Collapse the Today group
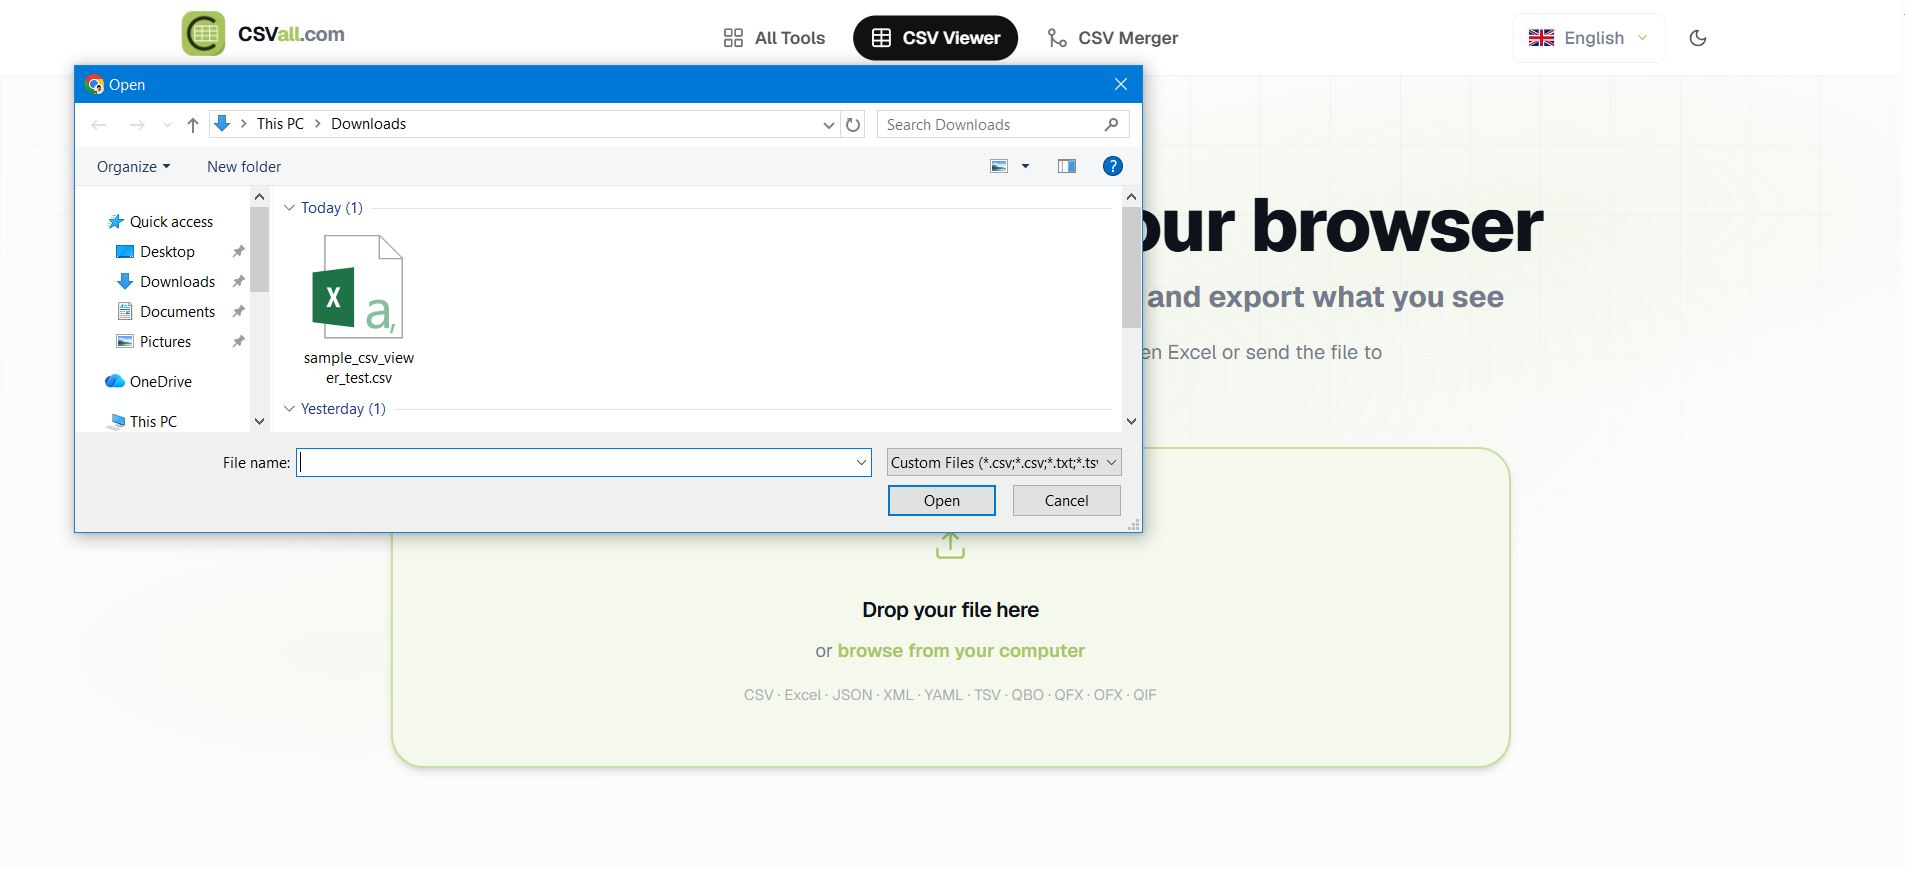1905x870 pixels. 289,208
